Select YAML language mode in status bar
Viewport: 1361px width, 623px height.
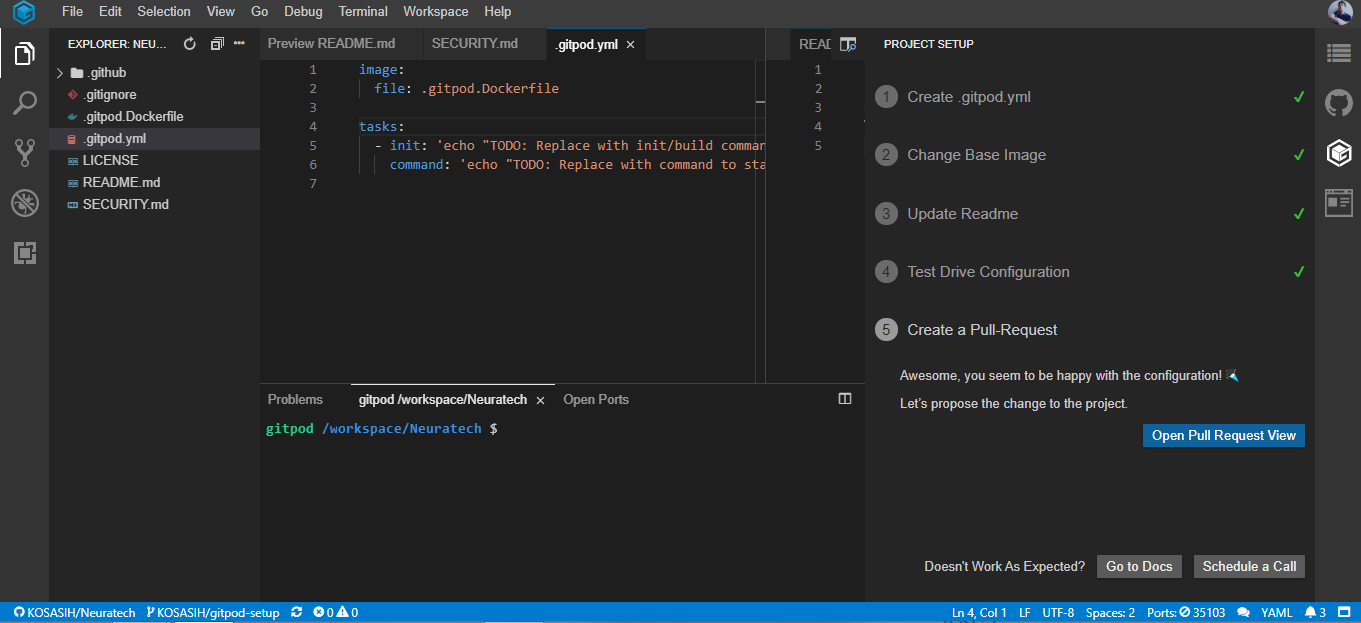click(1277, 612)
